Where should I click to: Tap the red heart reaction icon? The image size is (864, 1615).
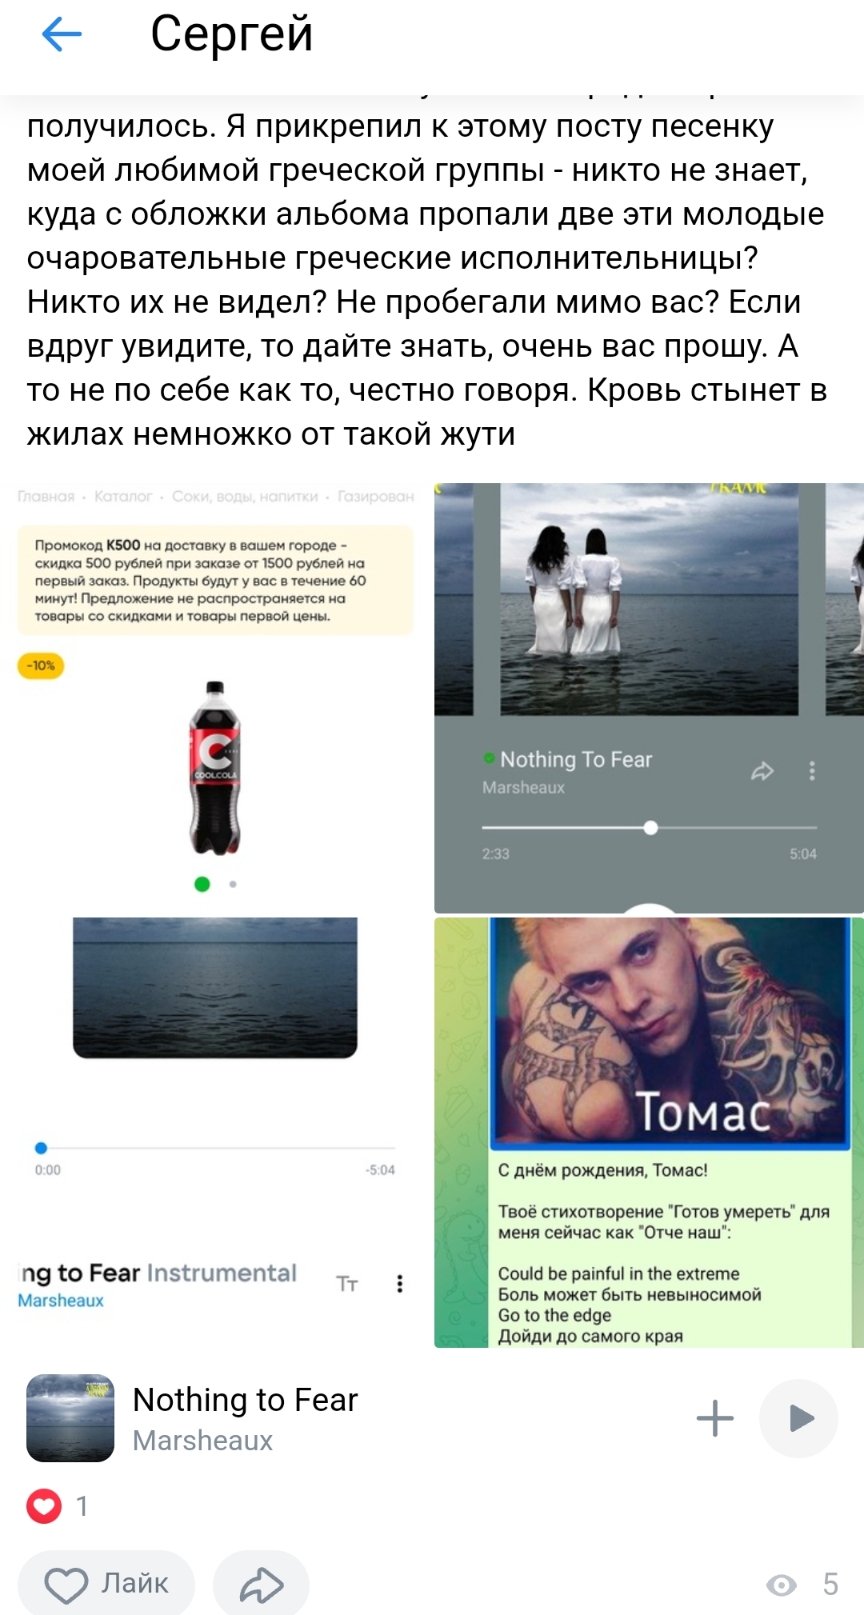pyautogui.click(x=44, y=1505)
